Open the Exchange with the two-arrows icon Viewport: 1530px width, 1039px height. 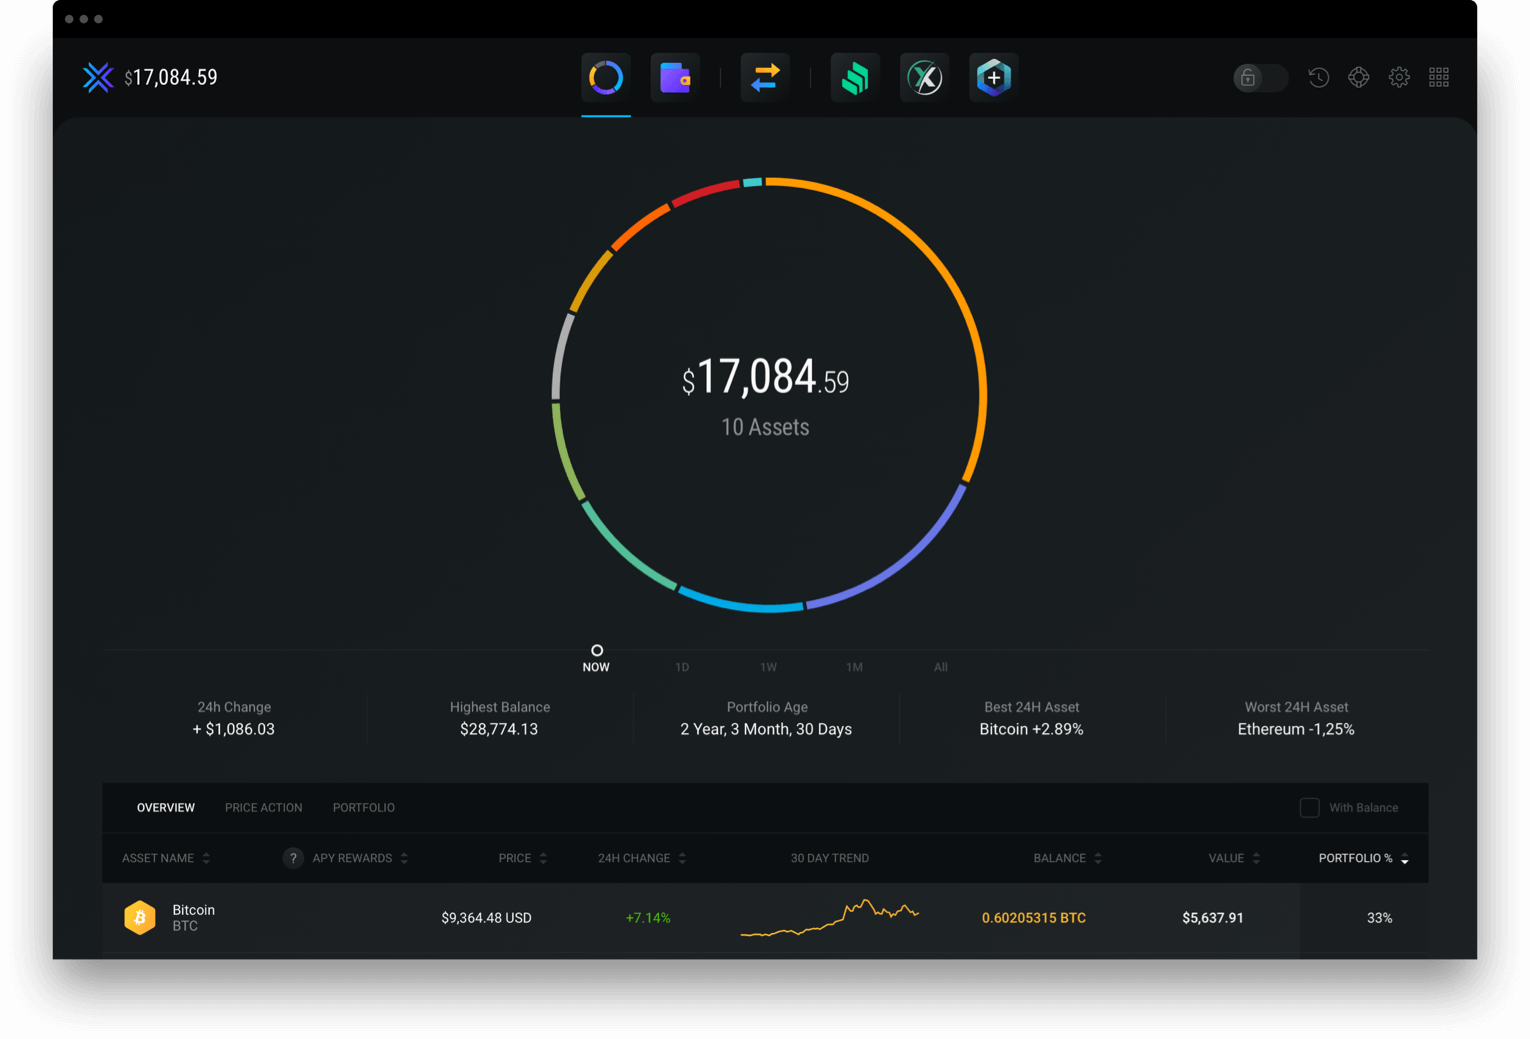765,77
